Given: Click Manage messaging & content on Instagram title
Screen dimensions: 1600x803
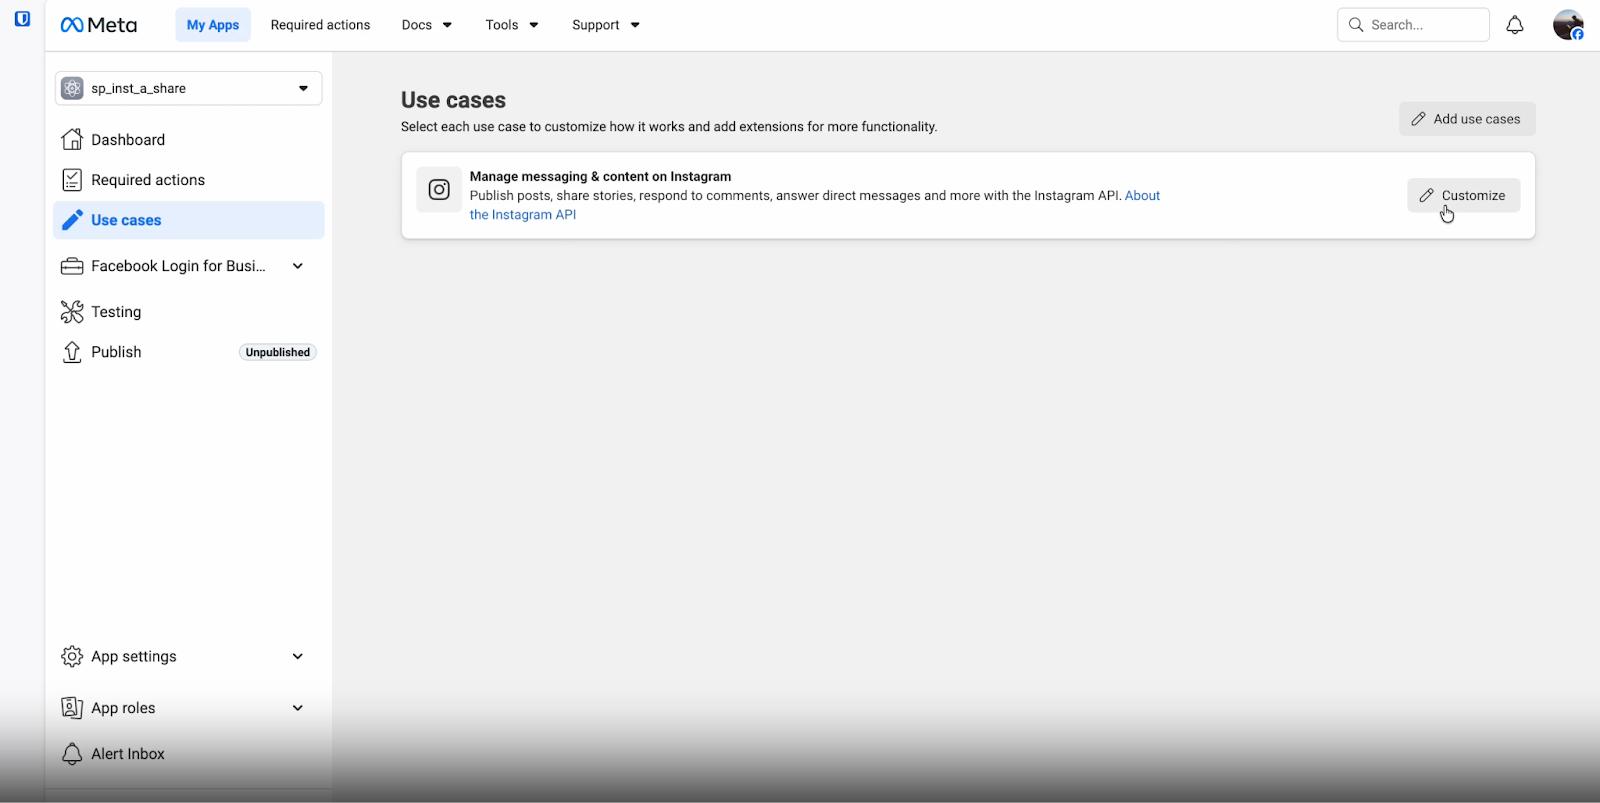Looking at the screenshot, I should 600,176.
